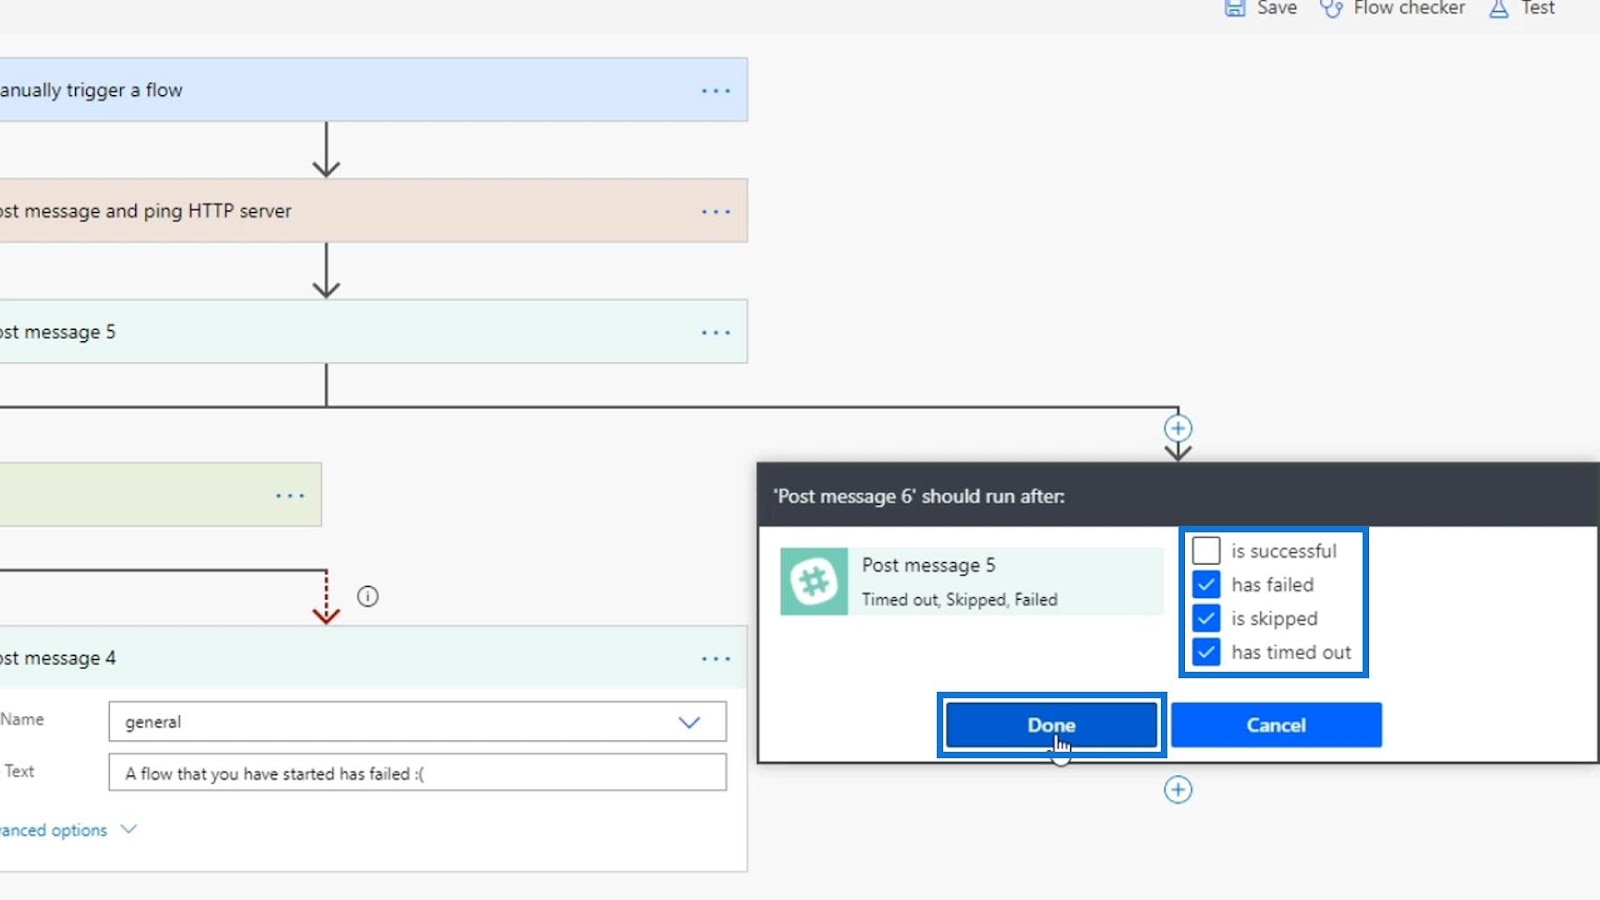
Task: Uncheck the 'is skipped' checkbox
Action: (x=1206, y=619)
